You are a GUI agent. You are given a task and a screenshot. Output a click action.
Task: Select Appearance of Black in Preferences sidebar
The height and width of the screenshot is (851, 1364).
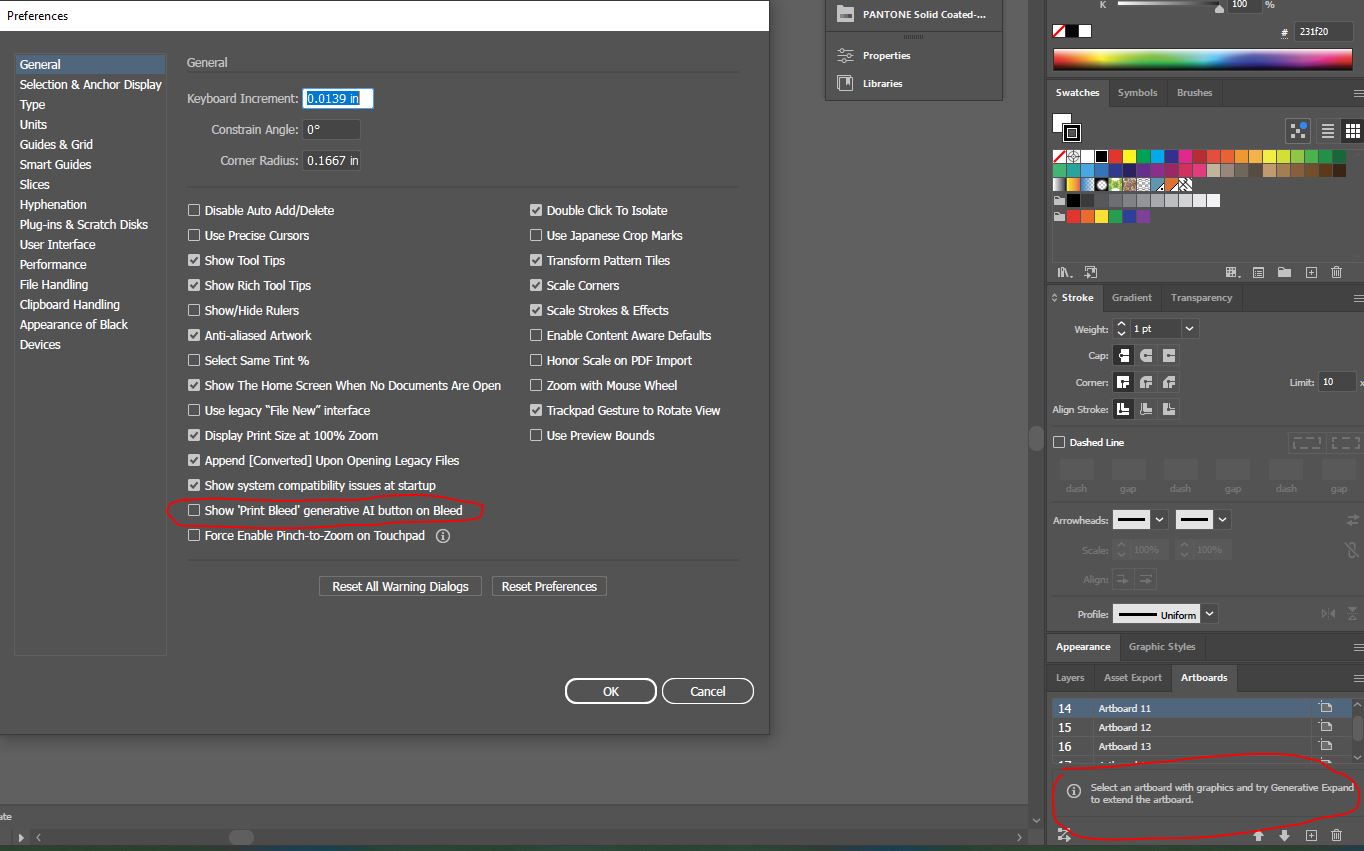coord(73,324)
